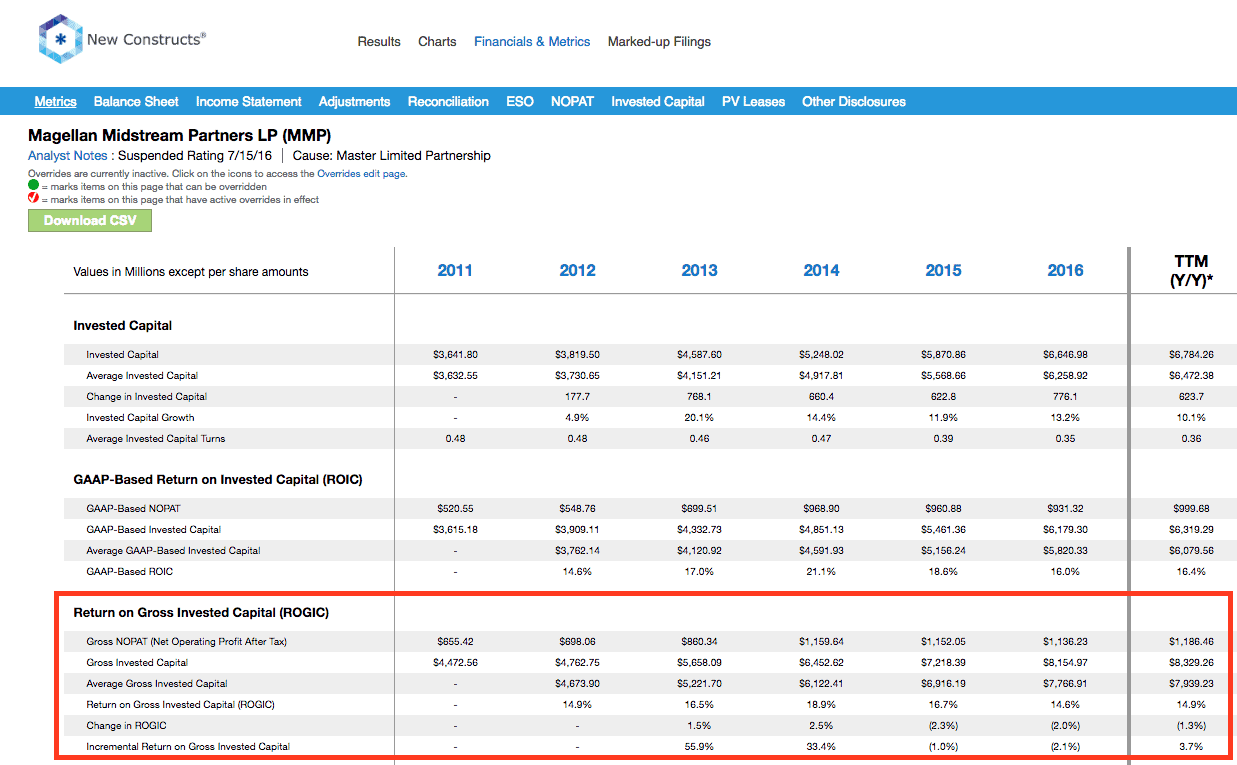Click the (2.3%) Change in ROGIC value
1237x765 pixels.
[943, 725]
